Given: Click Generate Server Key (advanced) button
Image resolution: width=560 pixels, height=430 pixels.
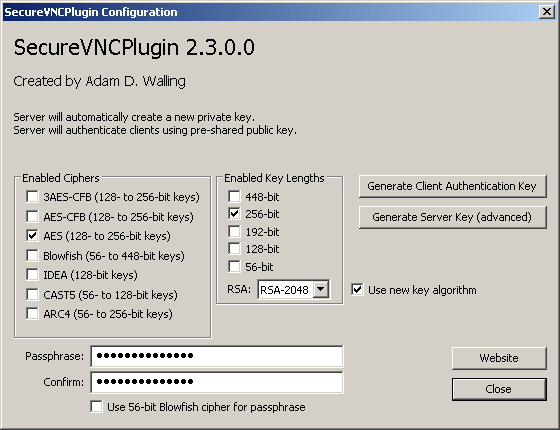Looking at the screenshot, I should 452,217.
